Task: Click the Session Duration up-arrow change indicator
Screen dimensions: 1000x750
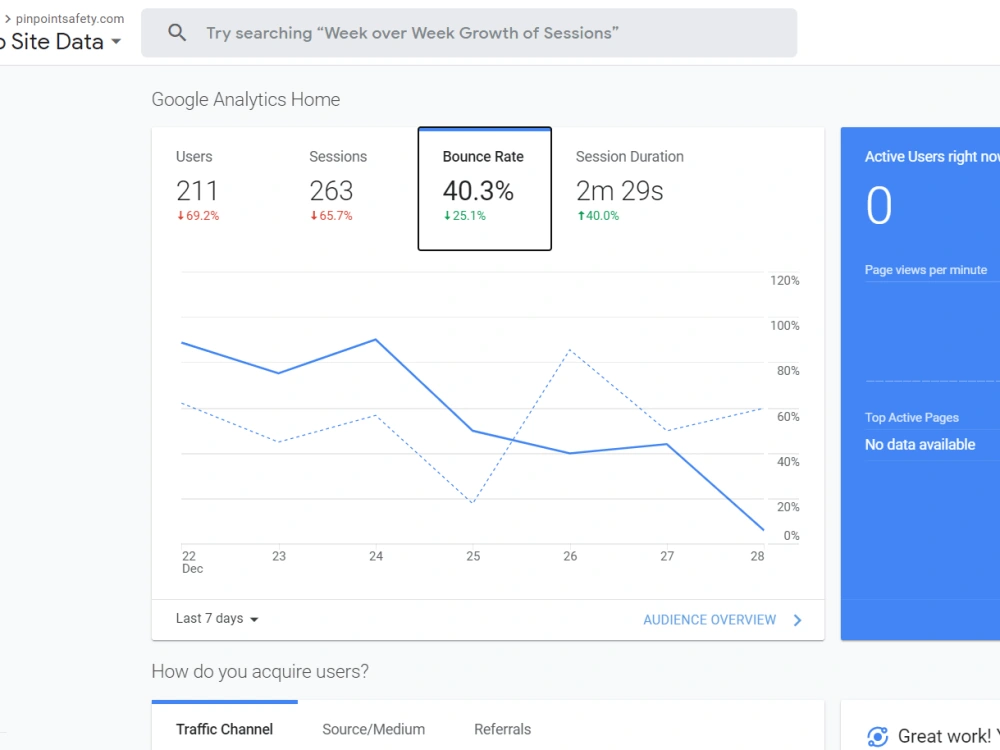Action: (x=581, y=216)
